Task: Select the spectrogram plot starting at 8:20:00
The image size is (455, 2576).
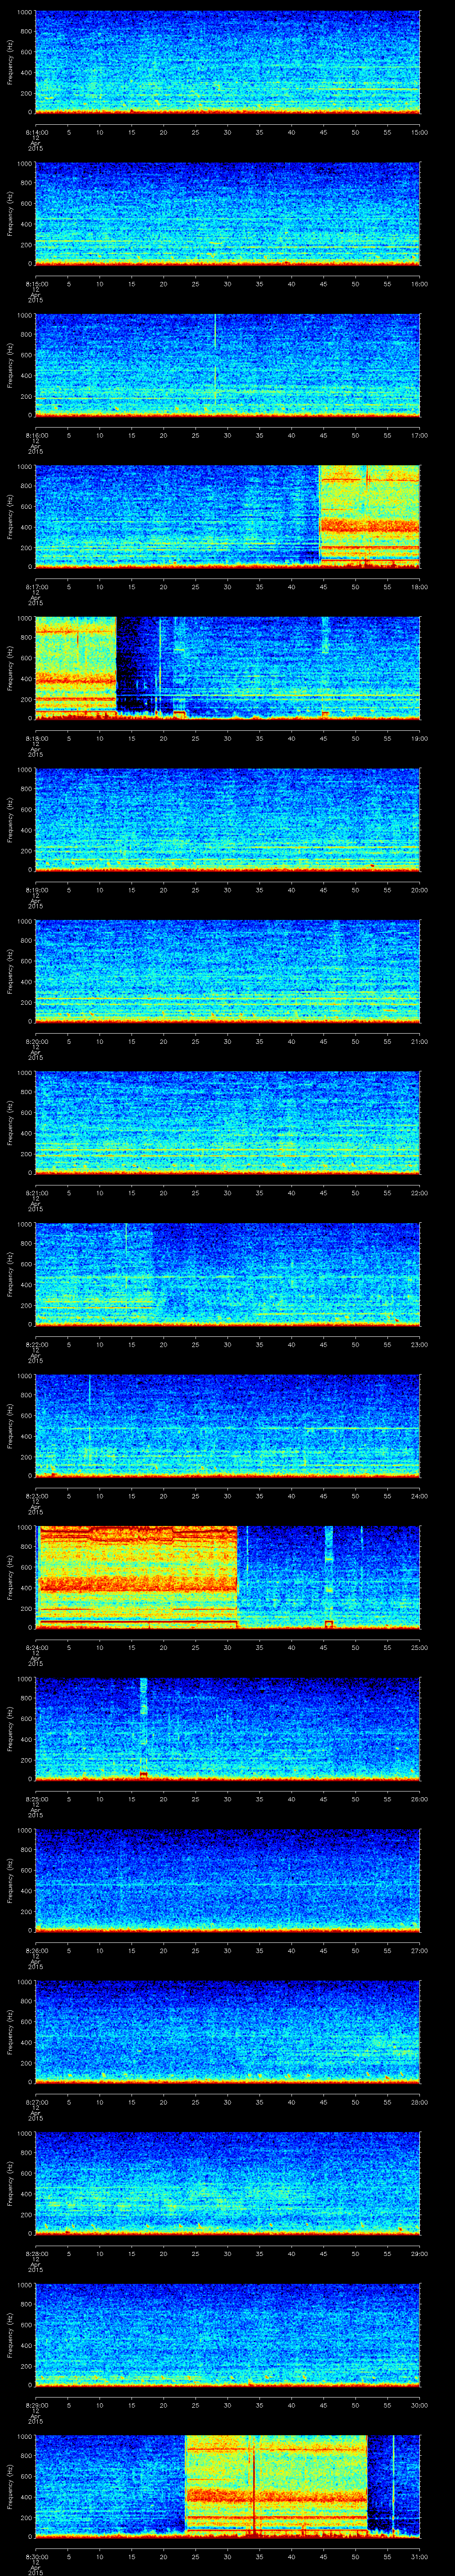Action: (x=227, y=972)
